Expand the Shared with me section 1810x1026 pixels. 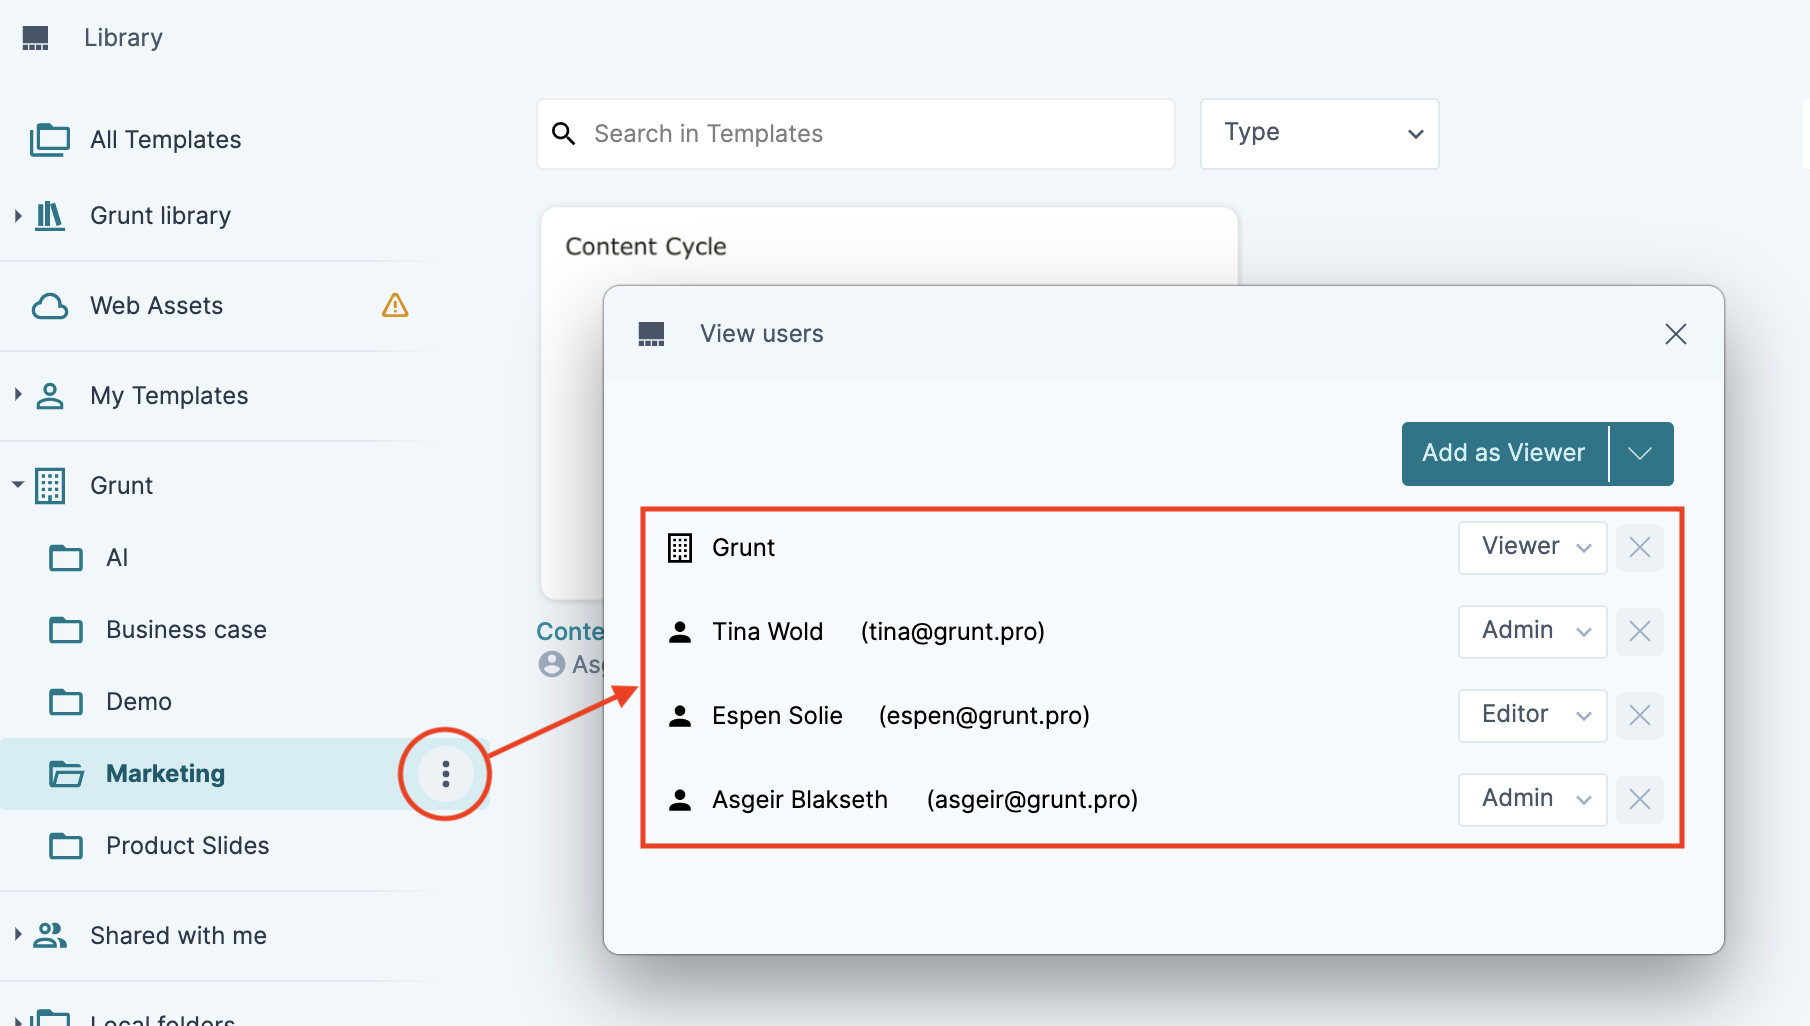[18, 935]
